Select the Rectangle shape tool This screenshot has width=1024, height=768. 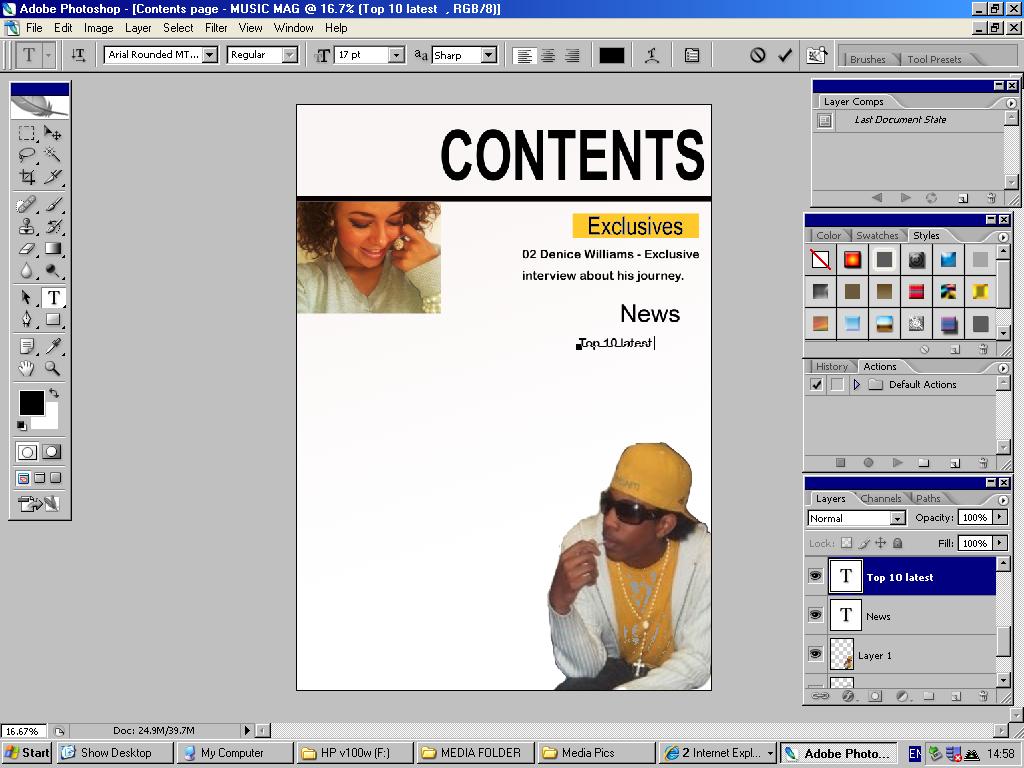click(x=53, y=319)
